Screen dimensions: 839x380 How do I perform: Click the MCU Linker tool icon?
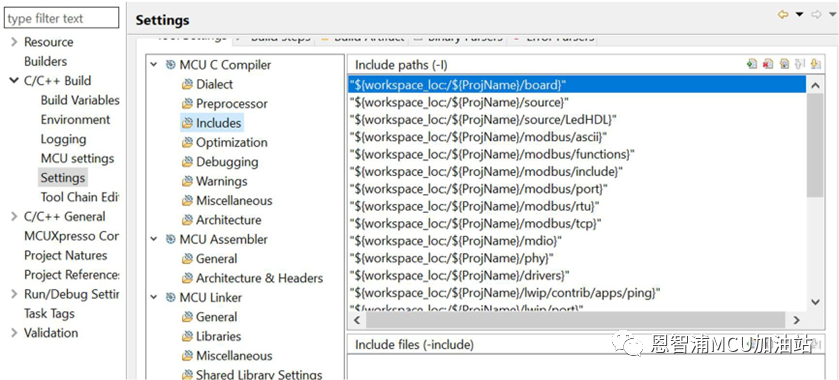pos(170,298)
